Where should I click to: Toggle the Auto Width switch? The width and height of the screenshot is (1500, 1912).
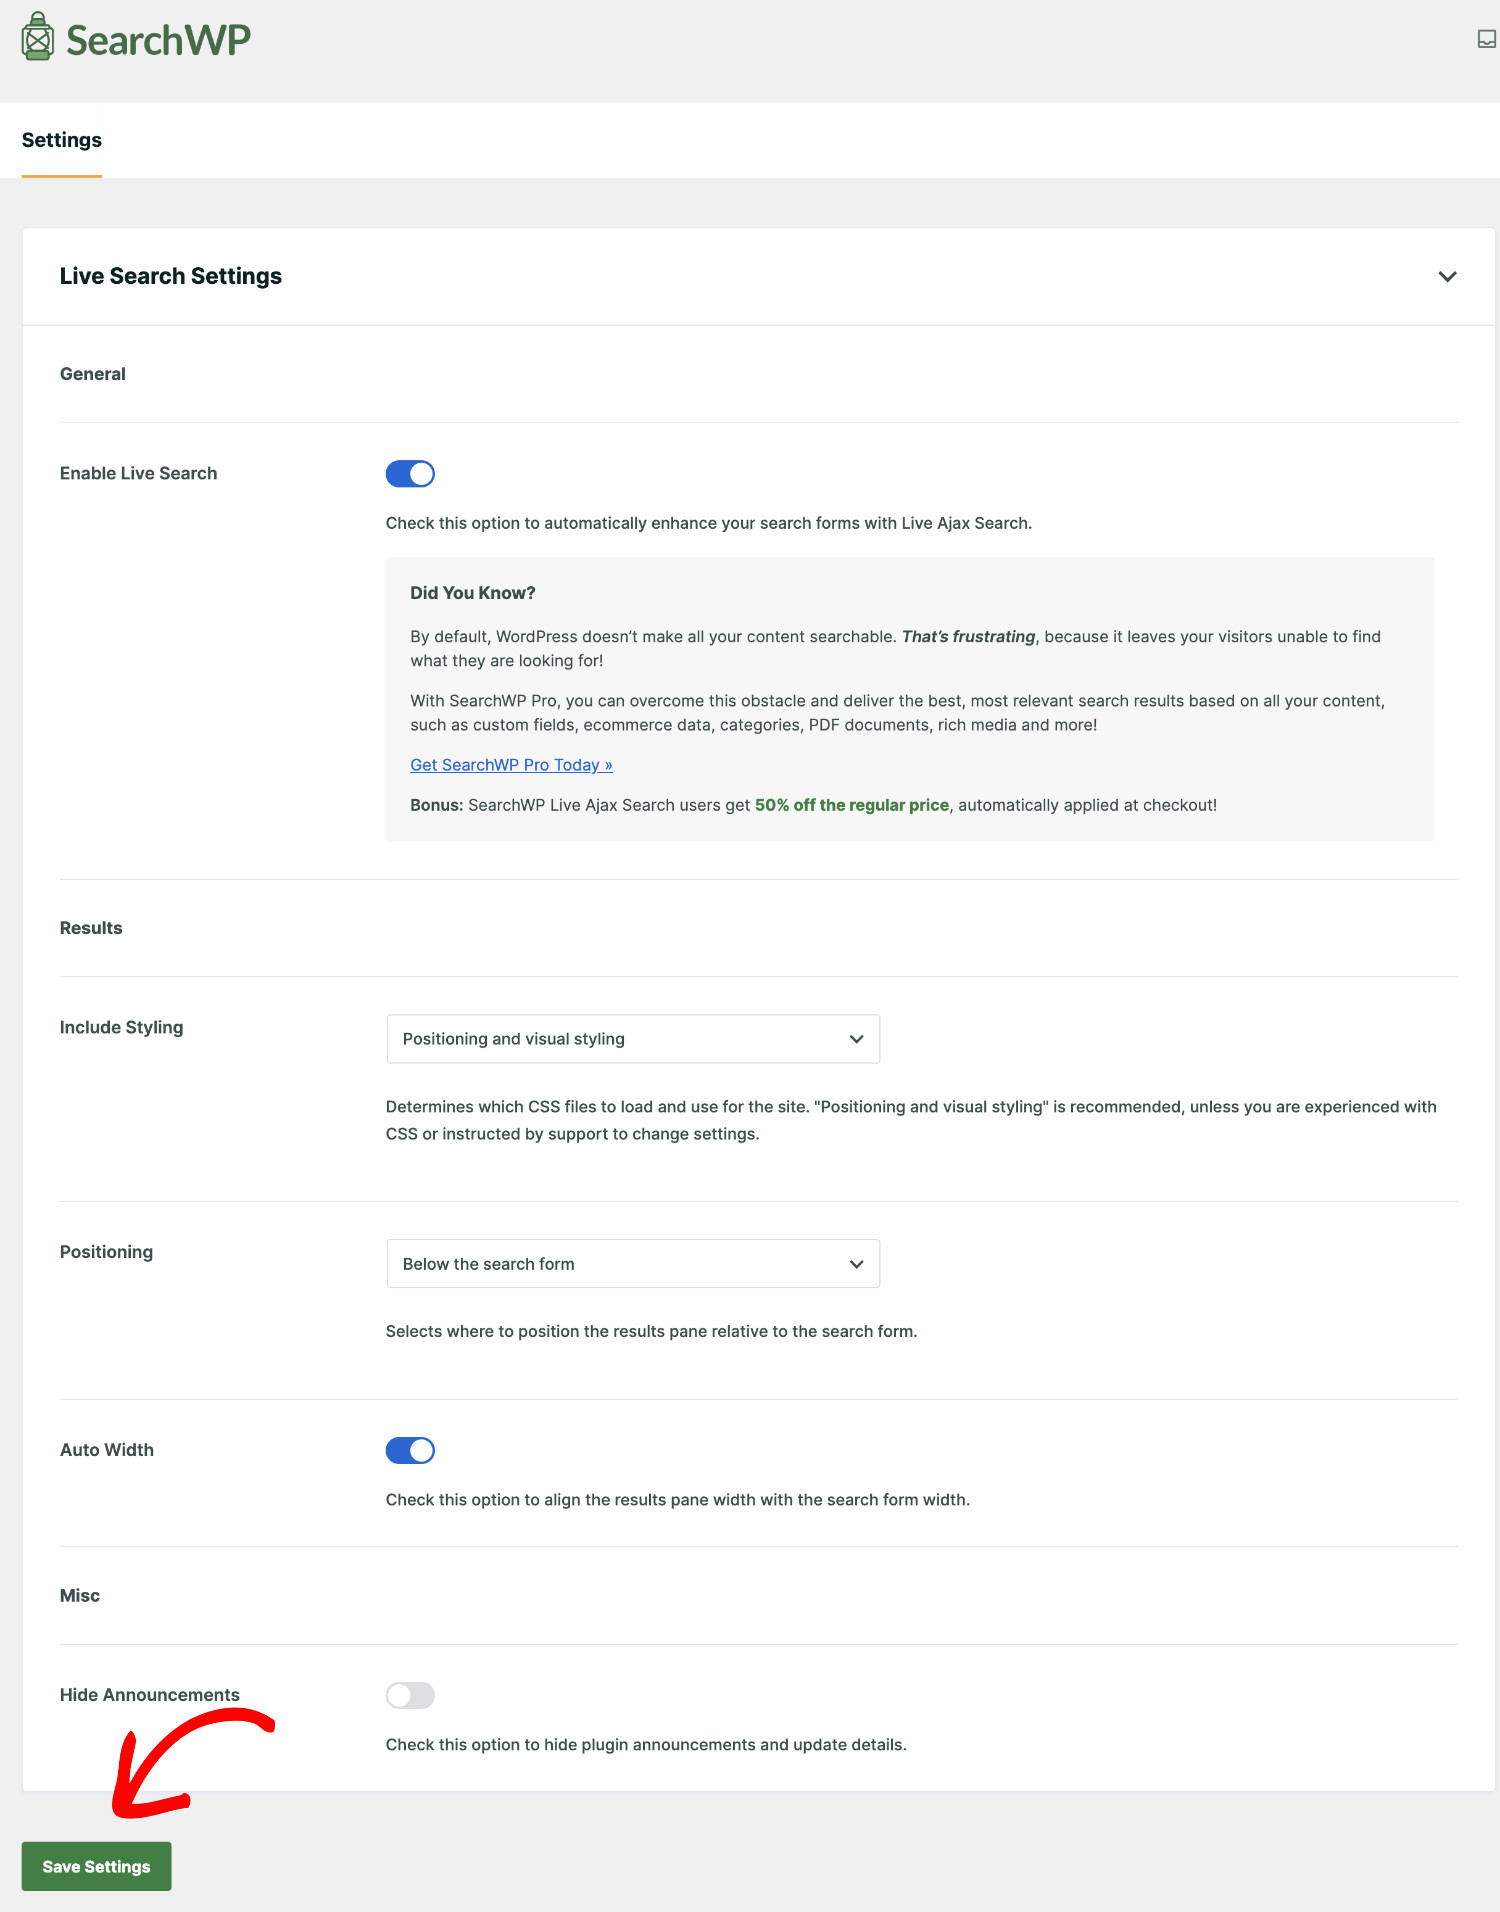pos(410,1450)
